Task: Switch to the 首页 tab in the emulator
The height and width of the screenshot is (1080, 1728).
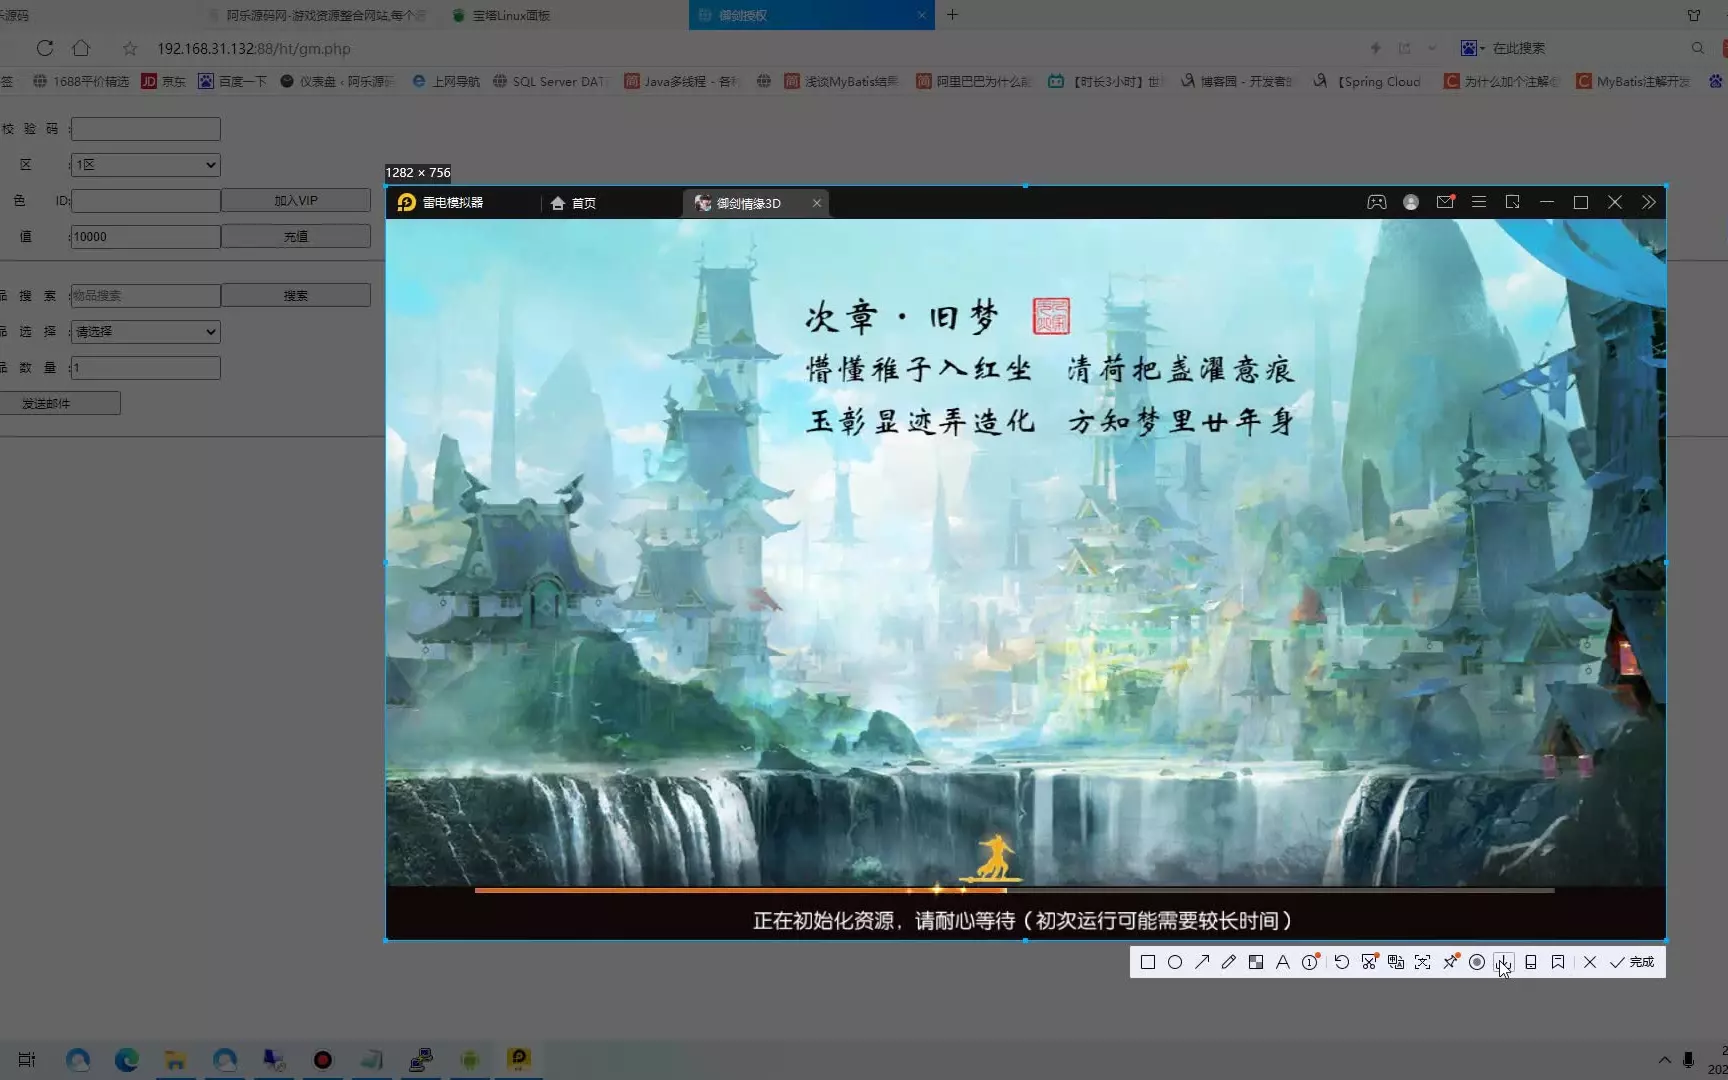Action: (x=574, y=203)
